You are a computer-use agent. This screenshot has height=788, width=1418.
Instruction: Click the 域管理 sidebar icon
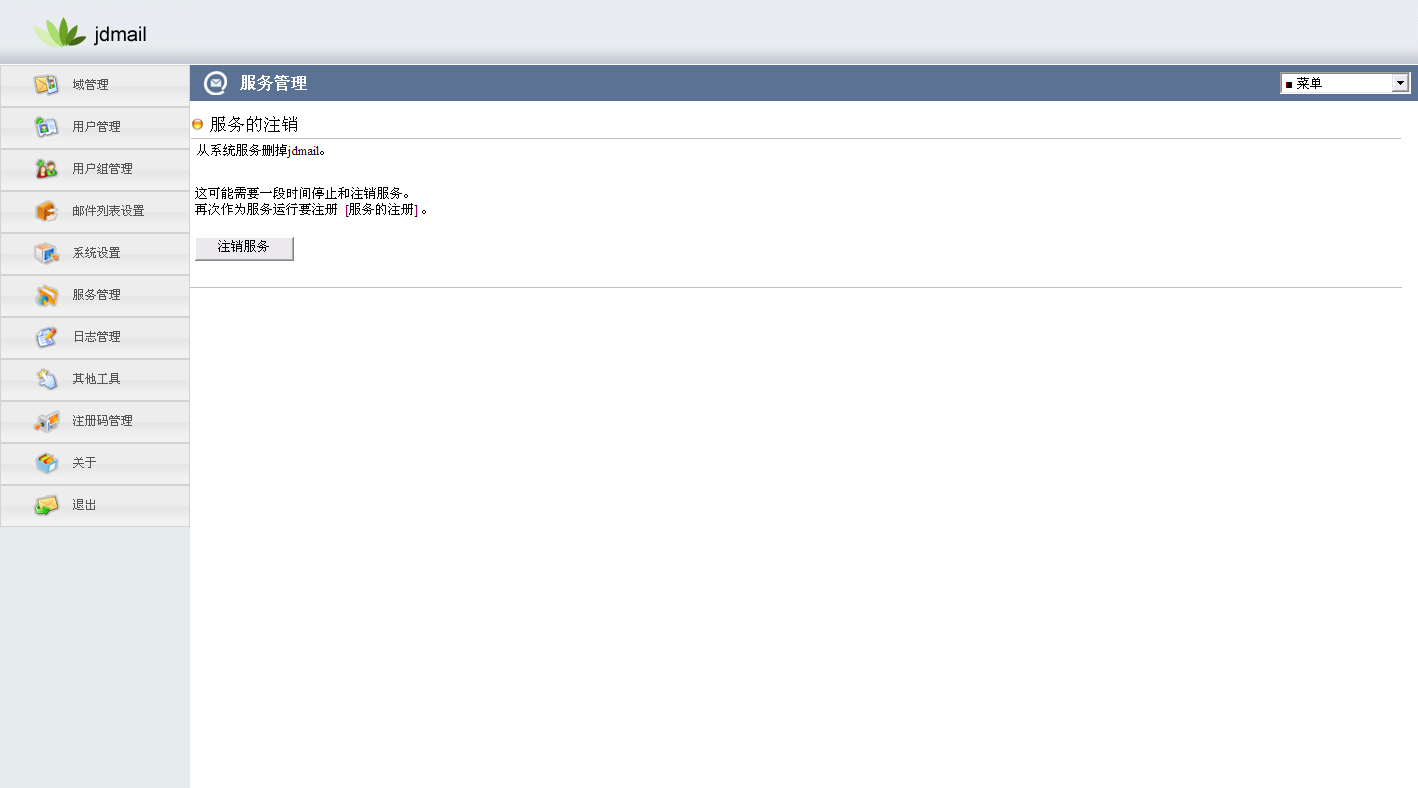coord(46,85)
